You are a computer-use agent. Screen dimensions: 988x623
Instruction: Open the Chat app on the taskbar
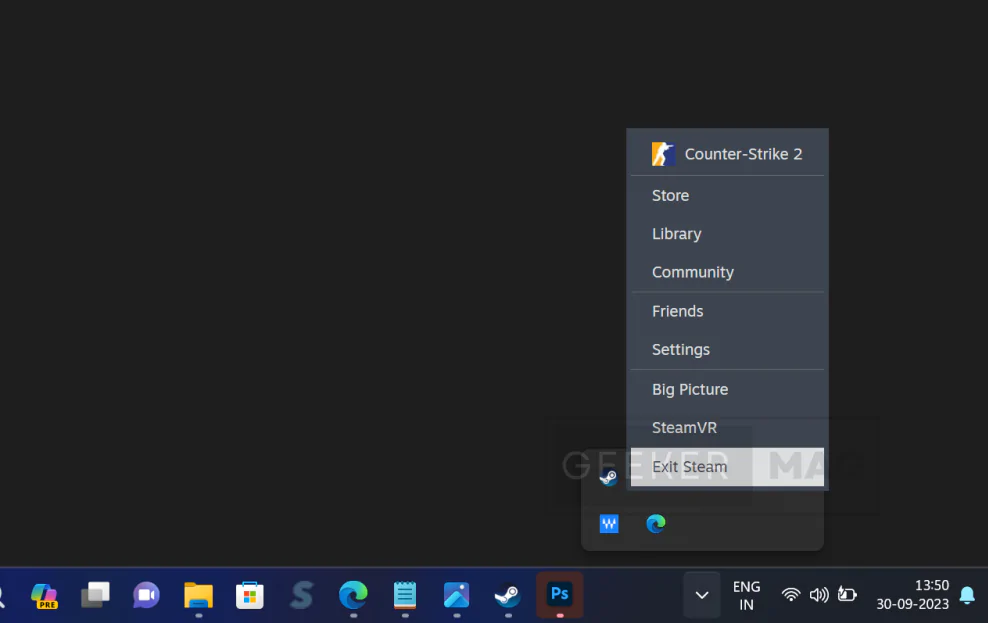(146, 595)
